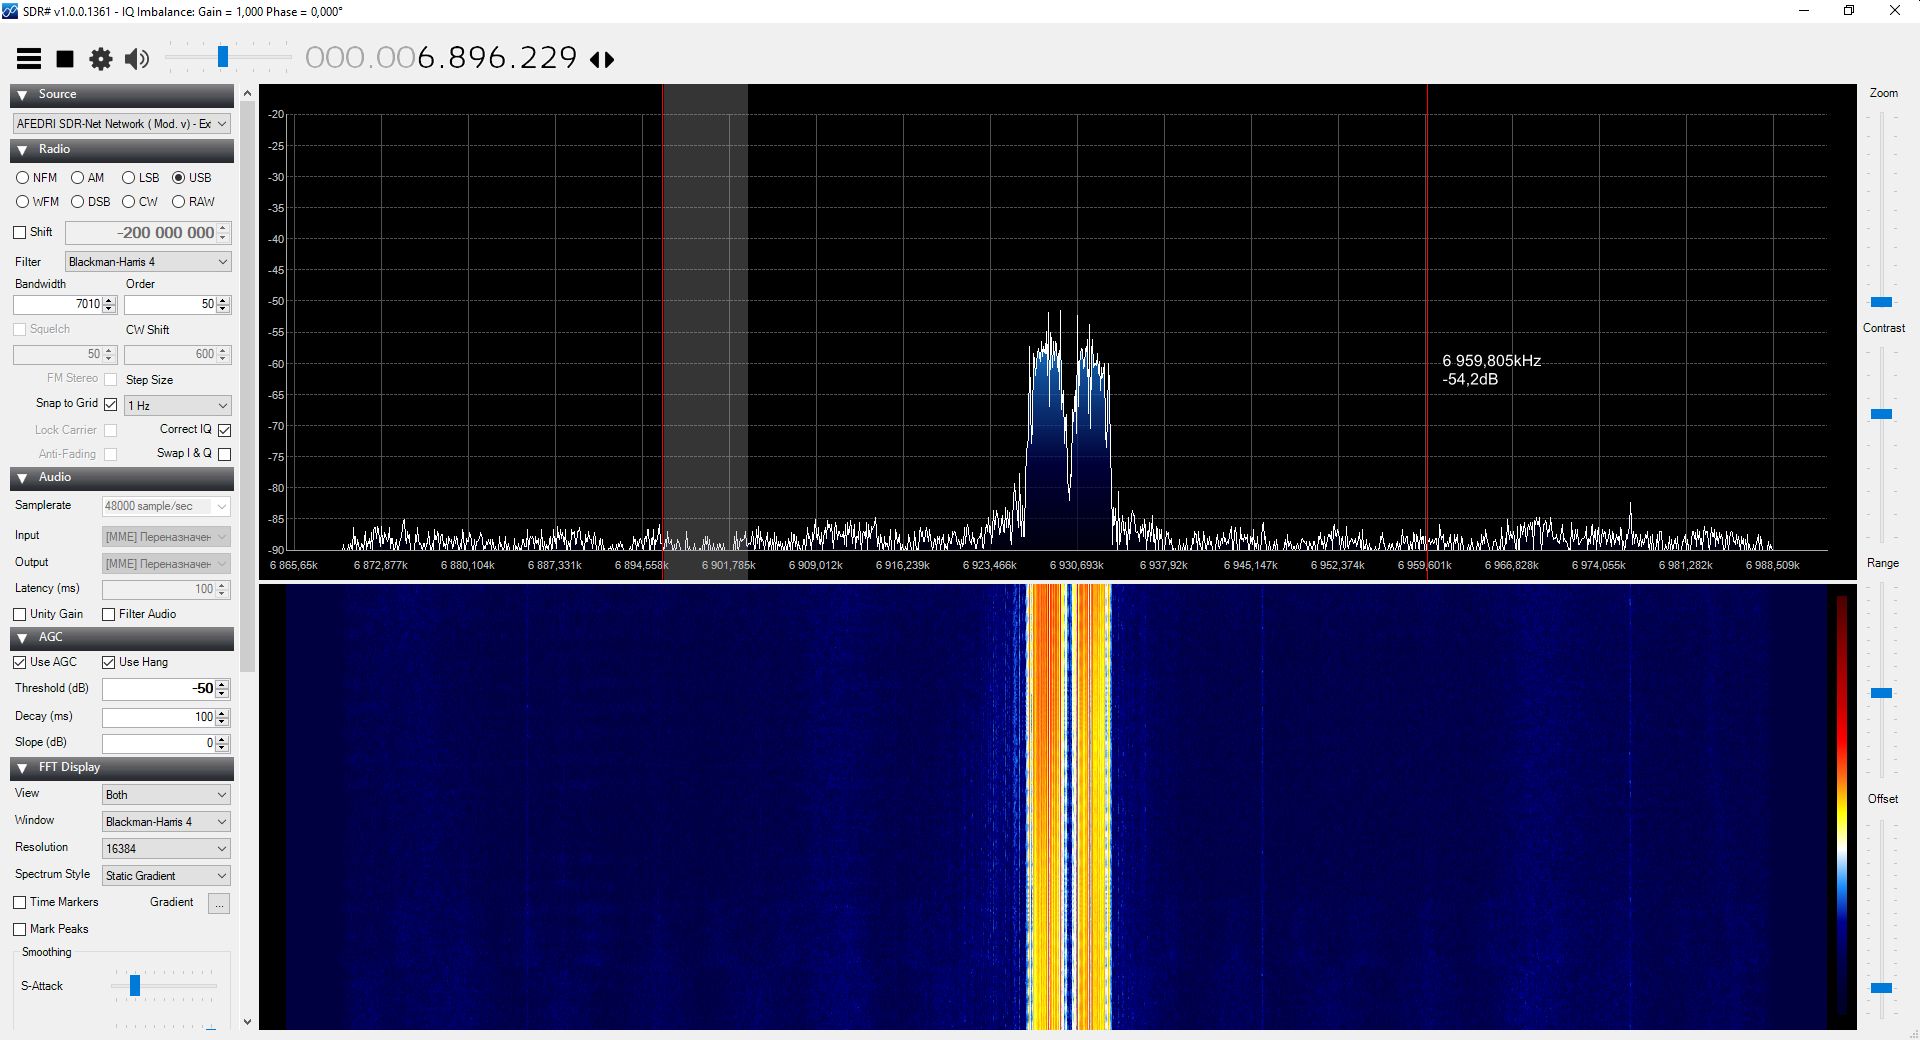
Task: Toggle Use AGC checkbox
Action: pyautogui.click(x=20, y=663)
